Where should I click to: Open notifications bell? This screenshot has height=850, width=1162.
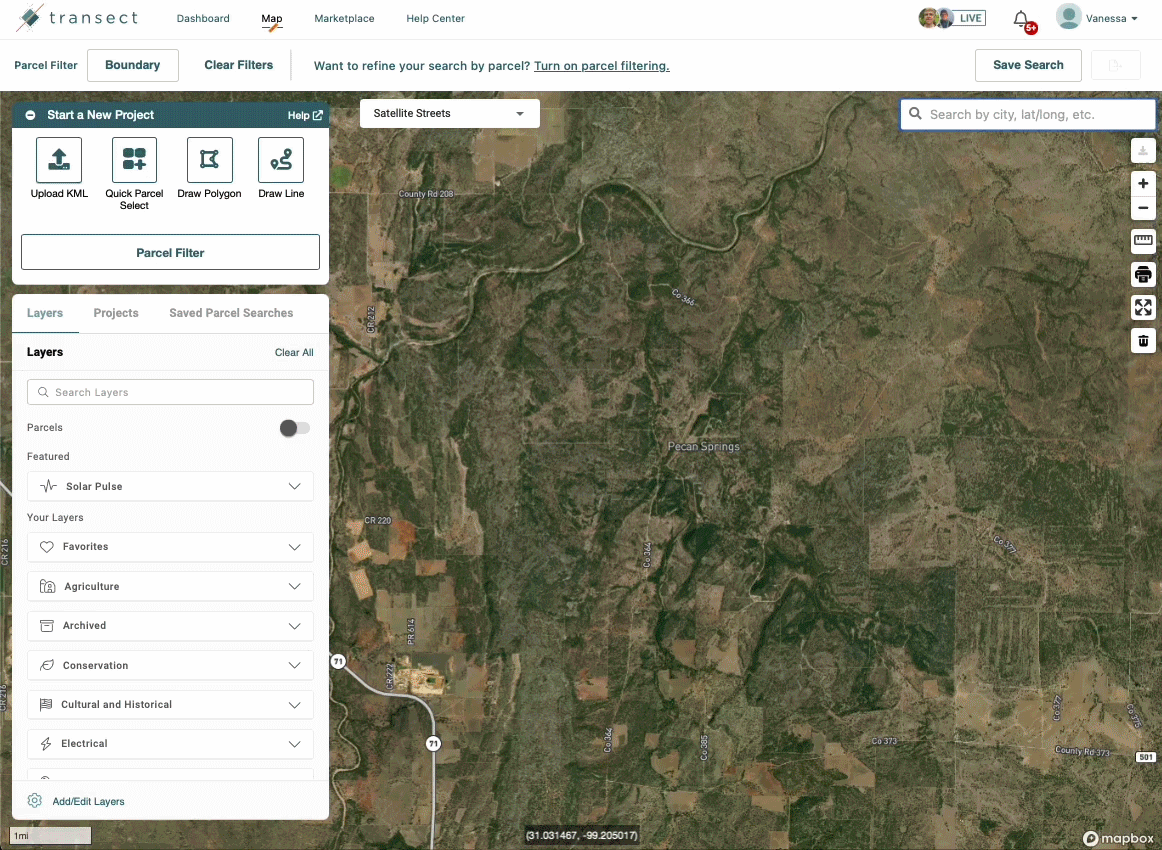(x=1021, y=19)
